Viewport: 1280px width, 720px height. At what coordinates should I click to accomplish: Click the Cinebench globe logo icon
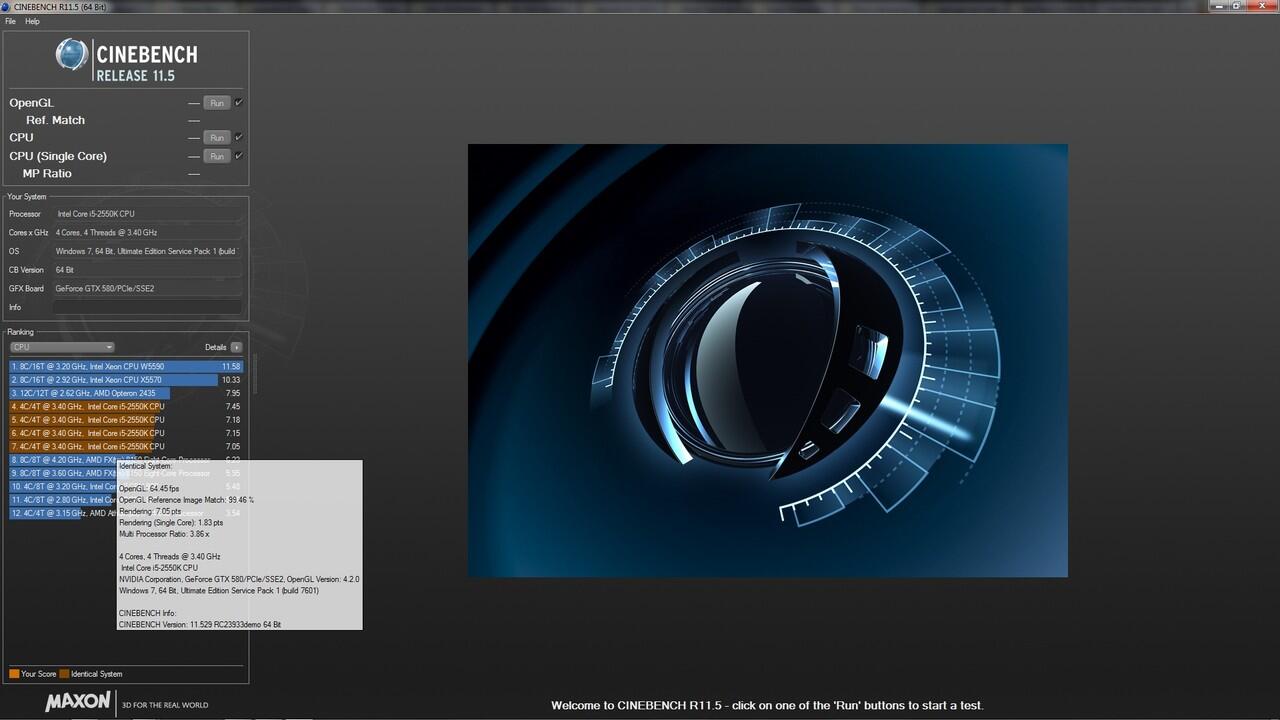[x=72, y=55]
